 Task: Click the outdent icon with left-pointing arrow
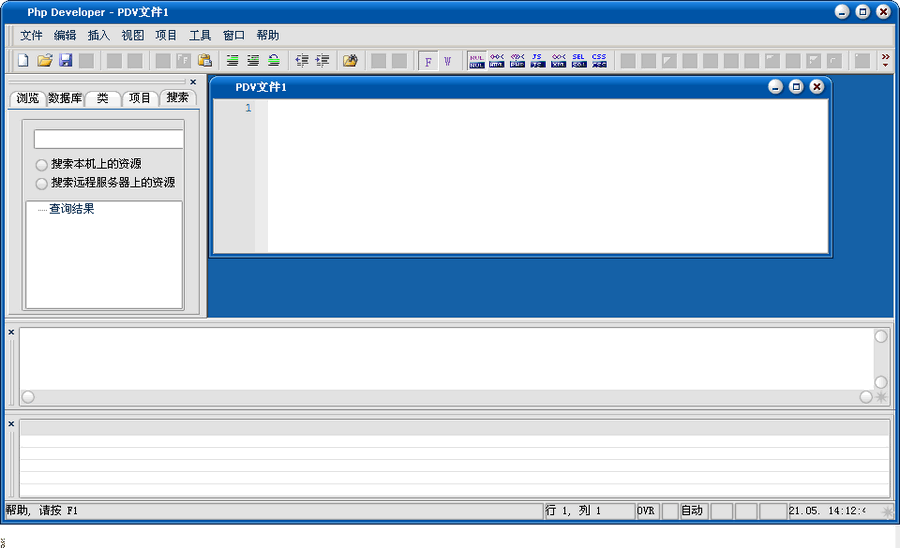pos(302,60)
